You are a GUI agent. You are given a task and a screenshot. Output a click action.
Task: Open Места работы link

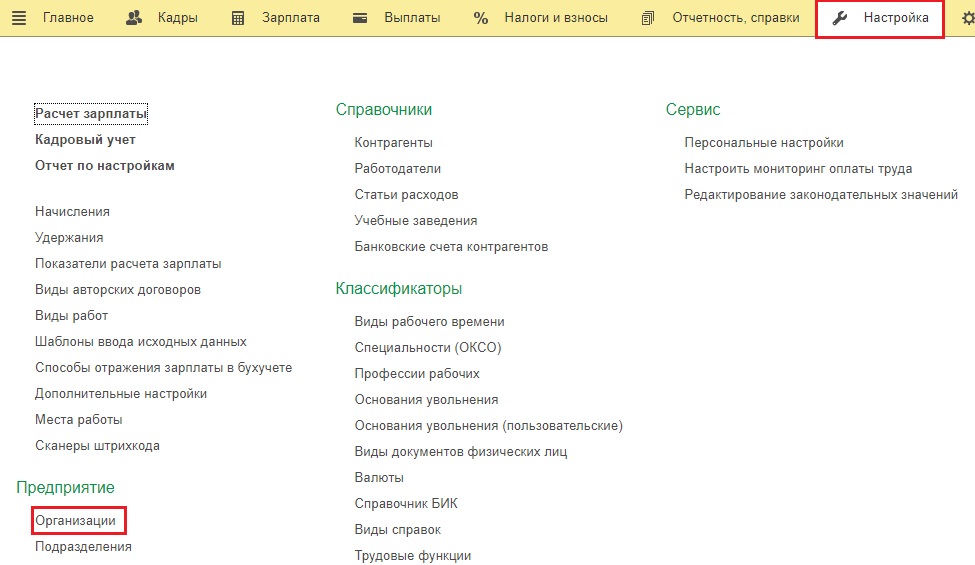78,420
